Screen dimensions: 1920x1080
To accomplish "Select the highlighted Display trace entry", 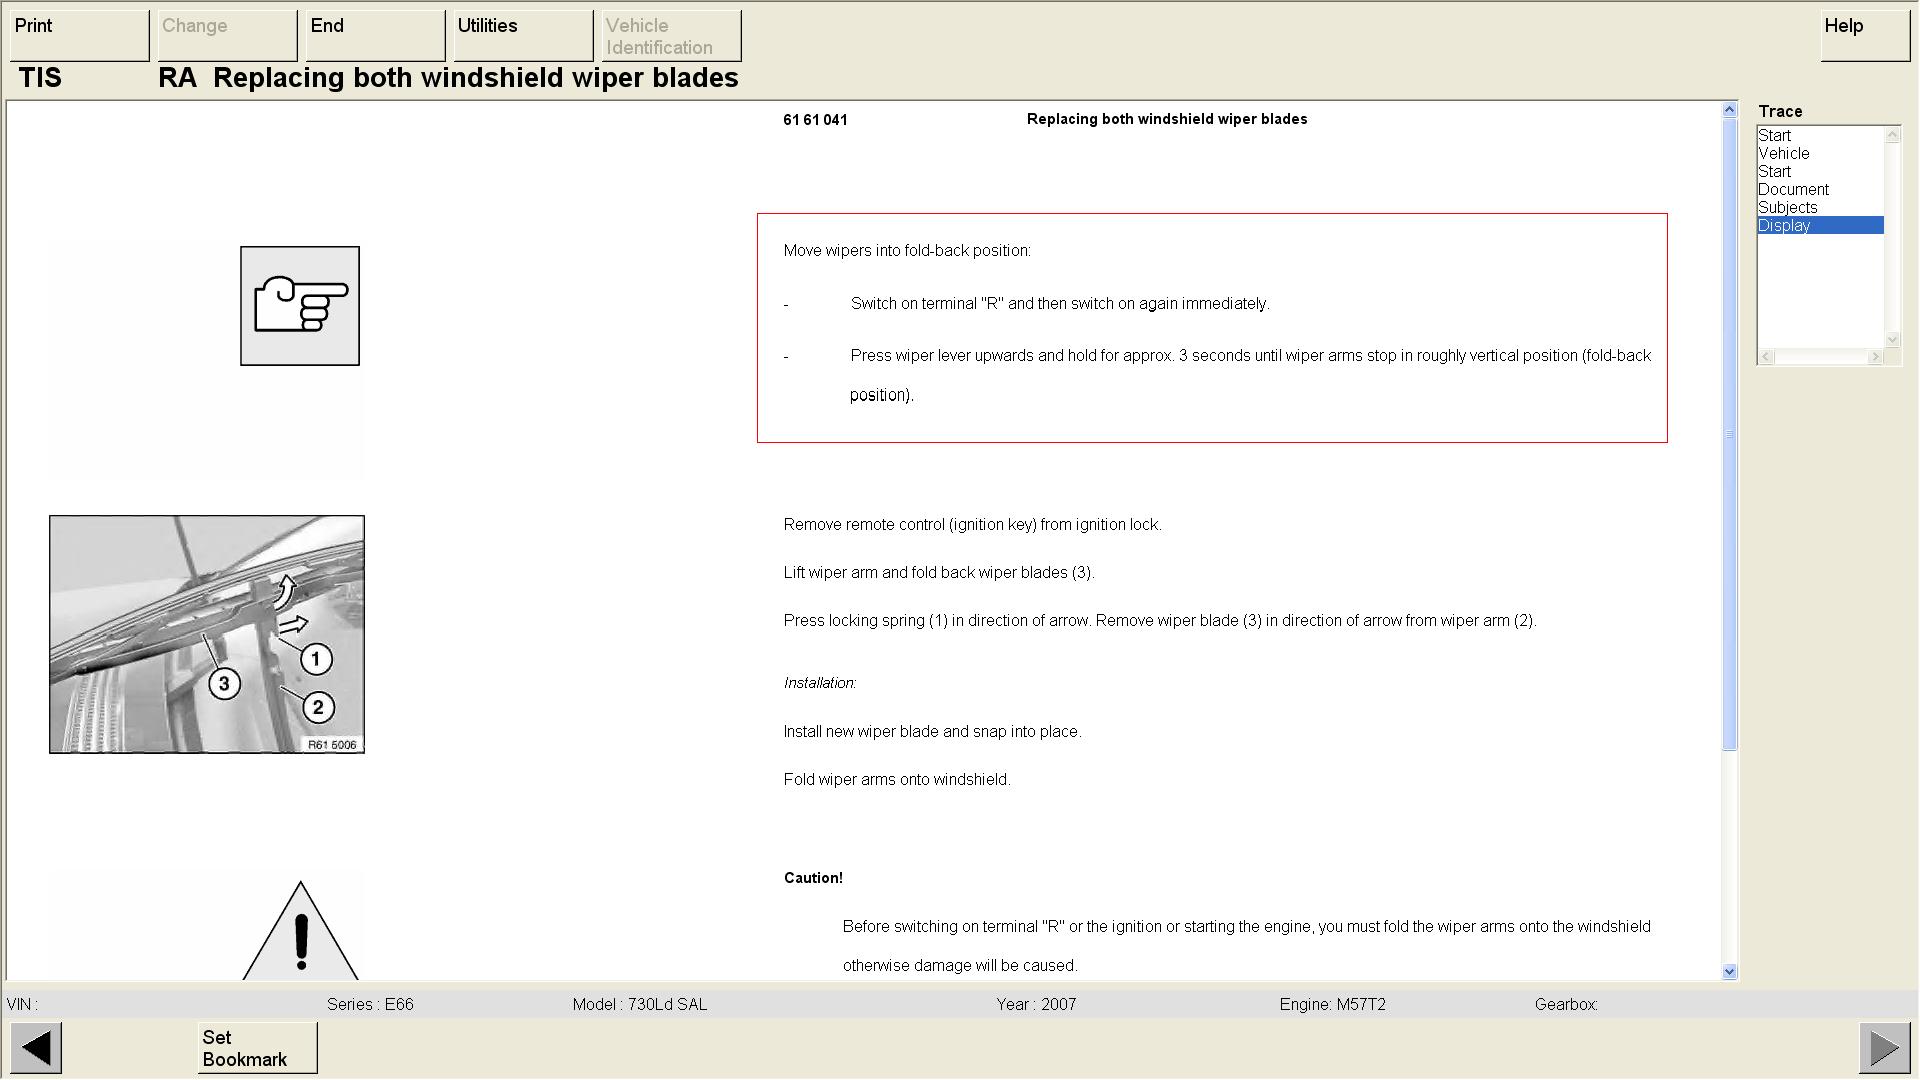I will click(x=1784, y=226).
